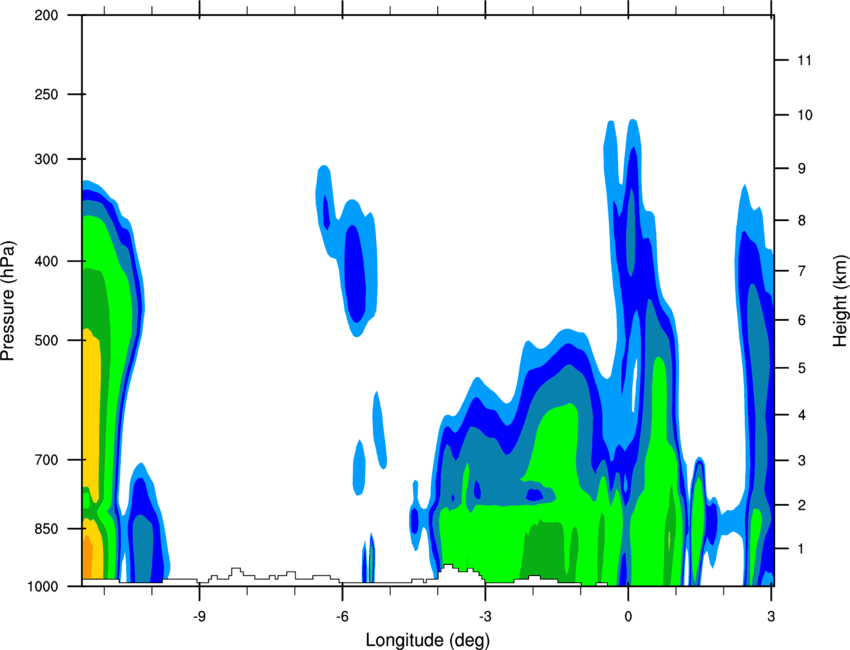Click the 8 km height label
This screenshot has width=850, height=650.
[802, 220]
